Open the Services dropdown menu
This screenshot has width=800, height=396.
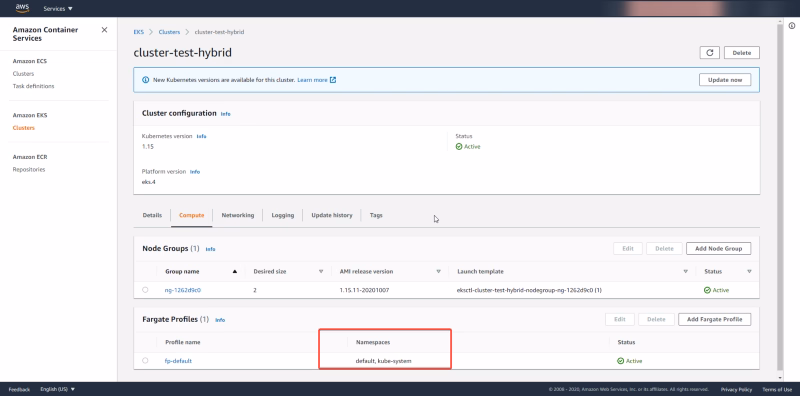[58, 9]
